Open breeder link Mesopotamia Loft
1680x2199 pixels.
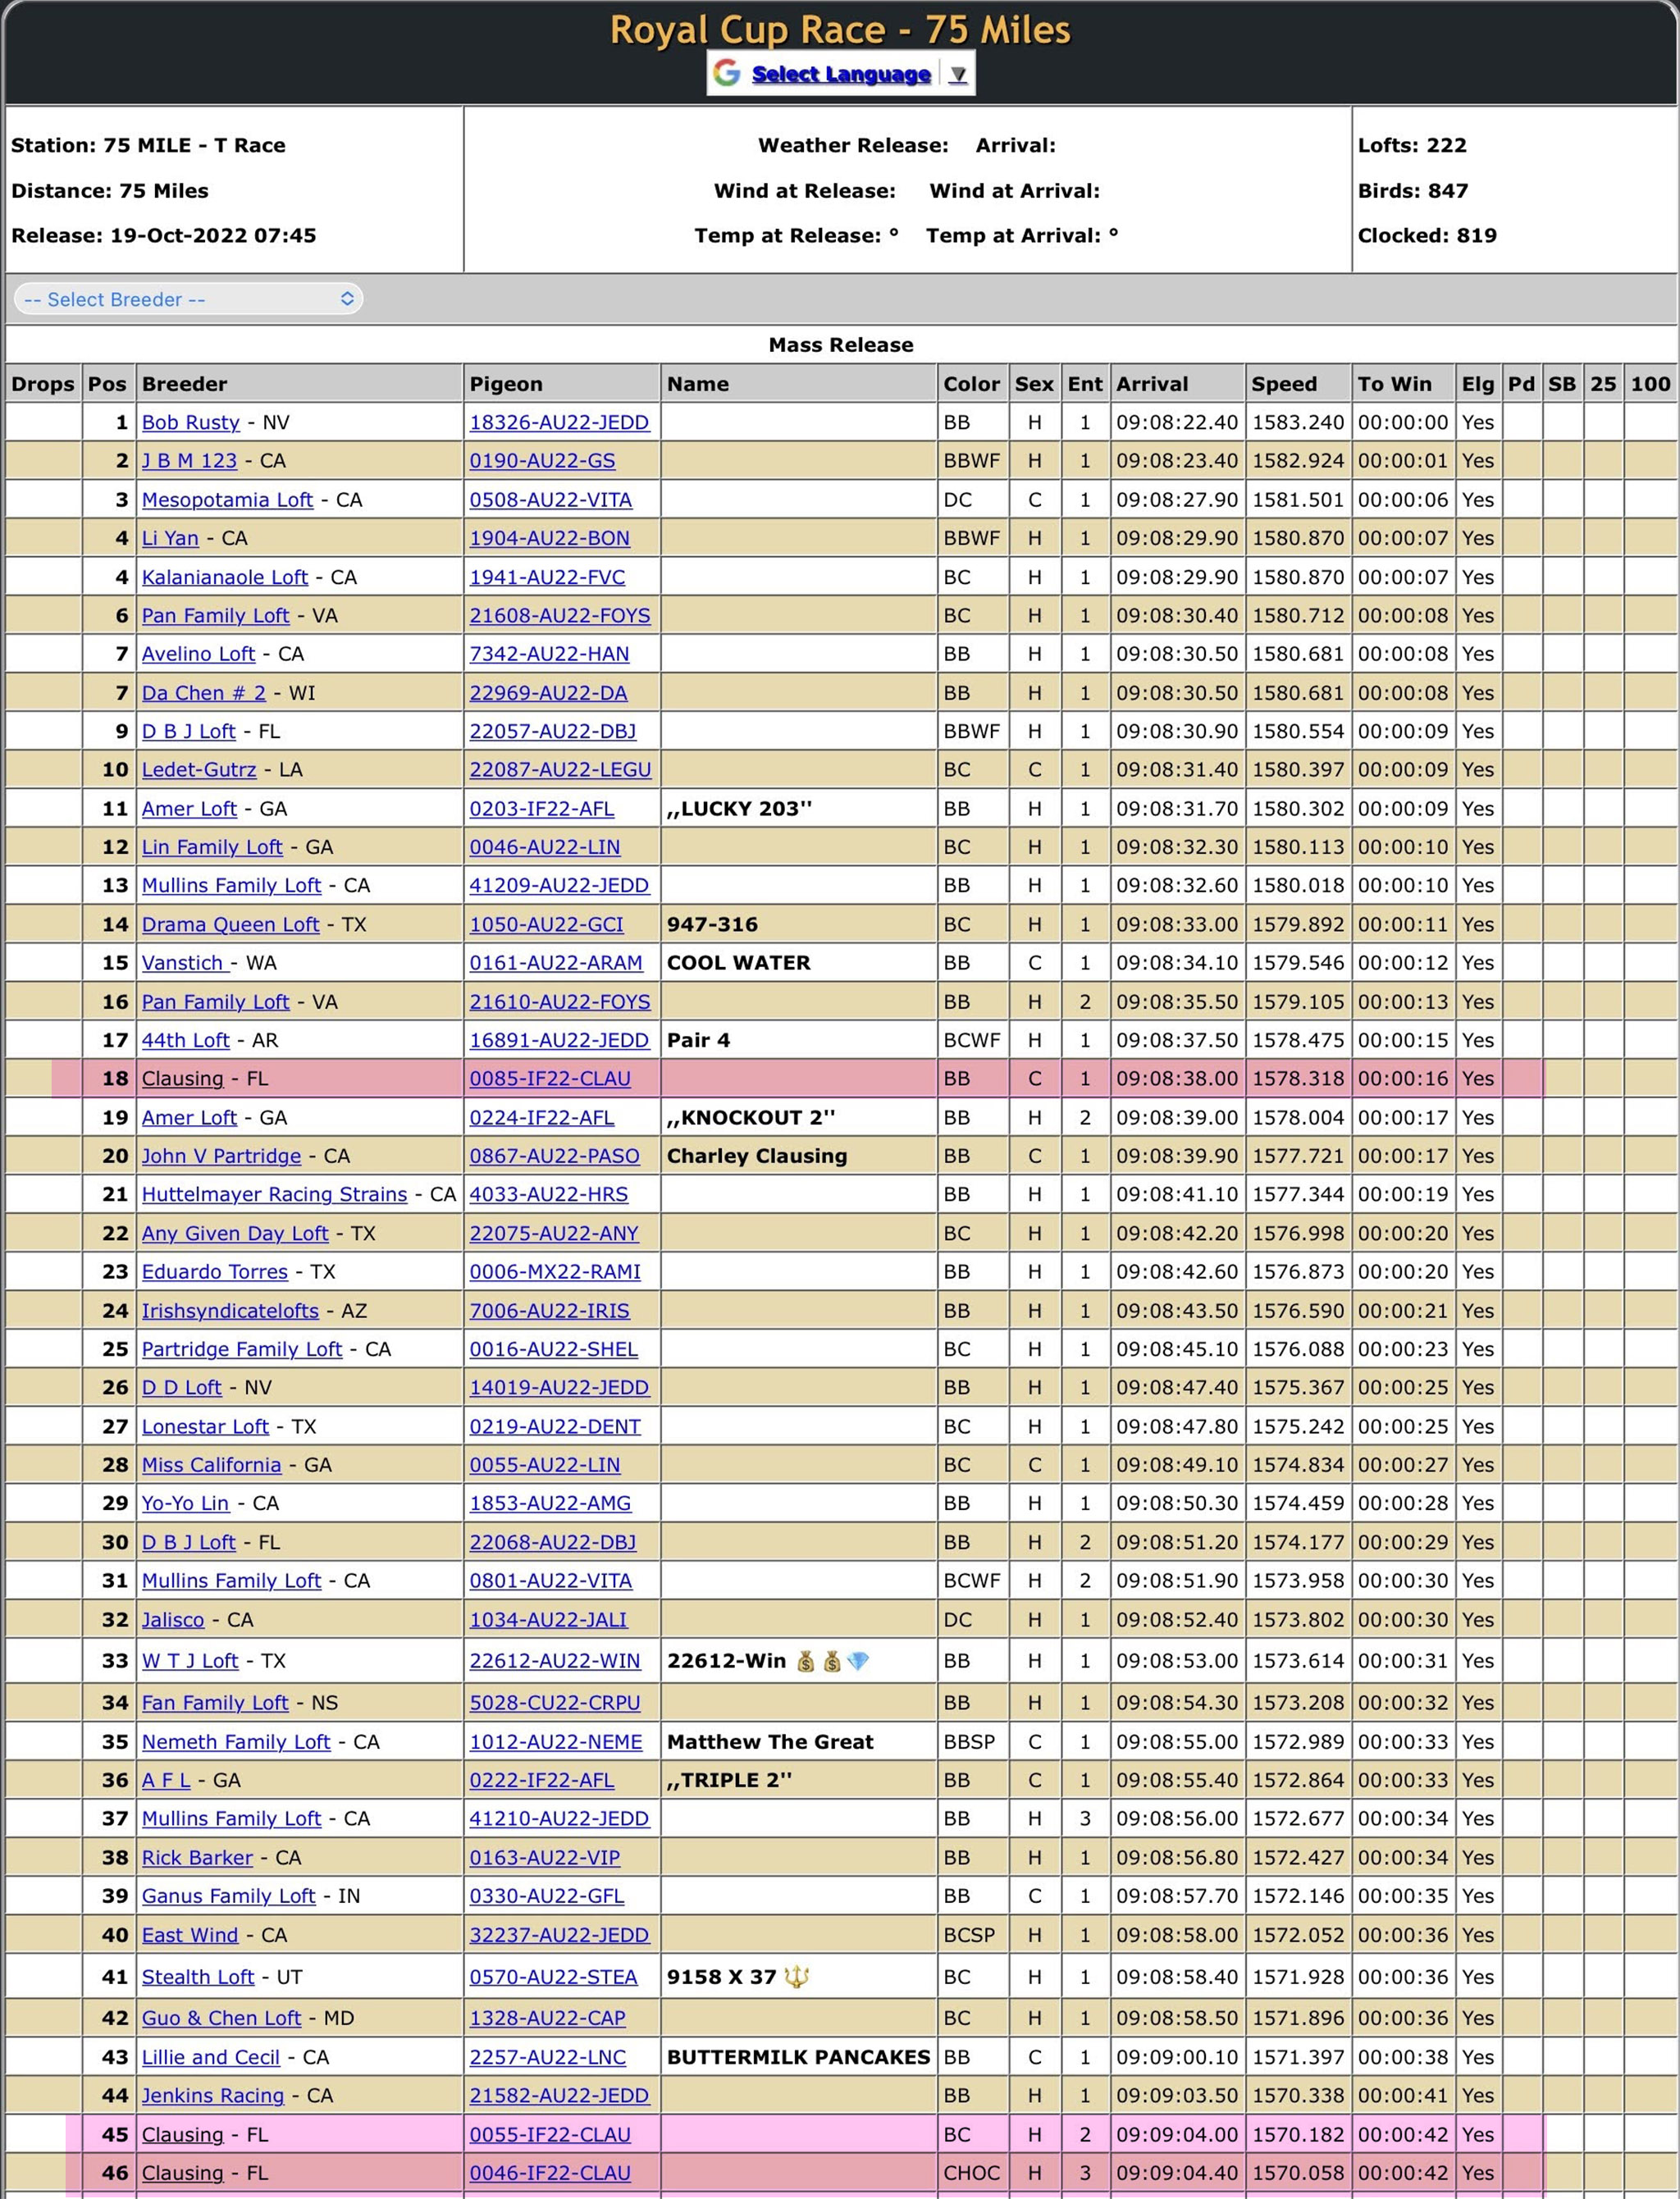pyautogui.click(x=227, y=500)
